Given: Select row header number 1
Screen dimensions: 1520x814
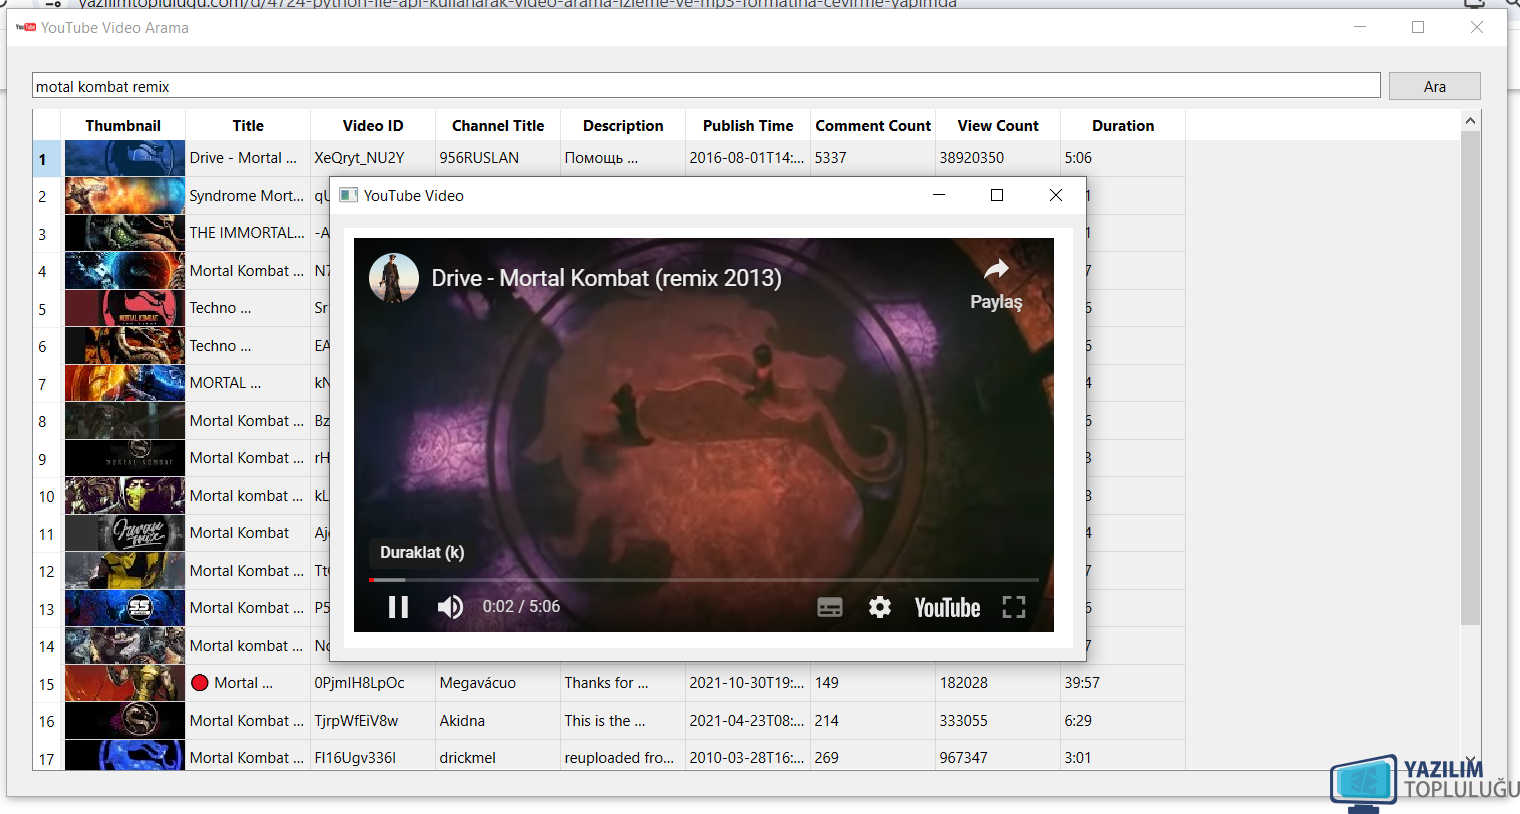Looking at the screenshot, I should coord(46,158).
